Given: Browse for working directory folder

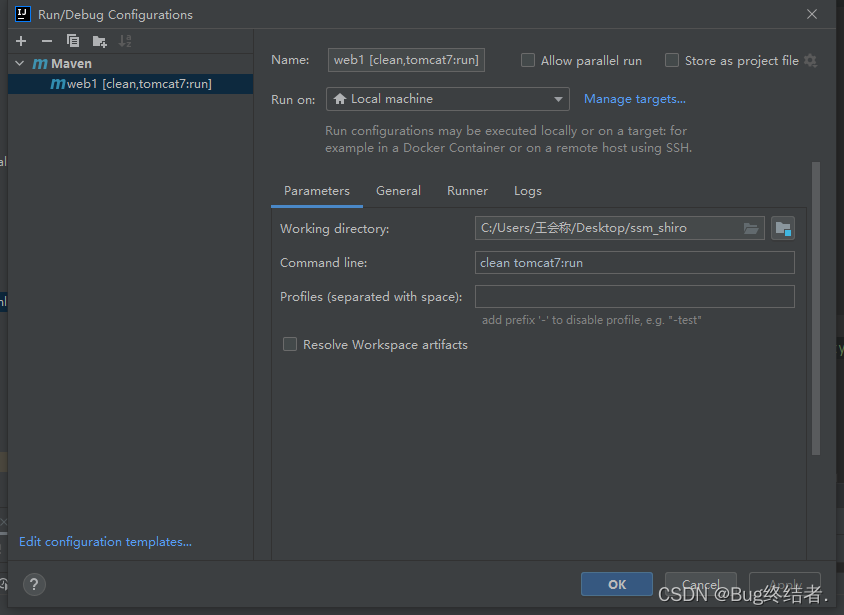Looking at the screenshot, I should 751,228.
